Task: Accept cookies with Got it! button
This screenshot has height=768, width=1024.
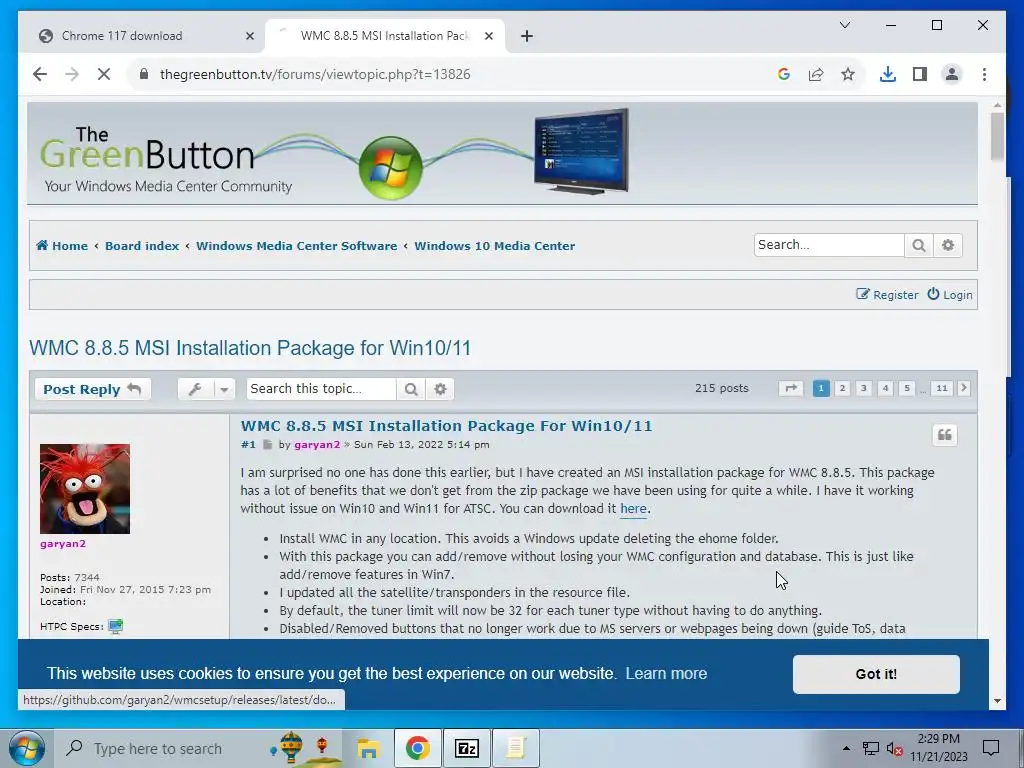Action: click(876, 674)
